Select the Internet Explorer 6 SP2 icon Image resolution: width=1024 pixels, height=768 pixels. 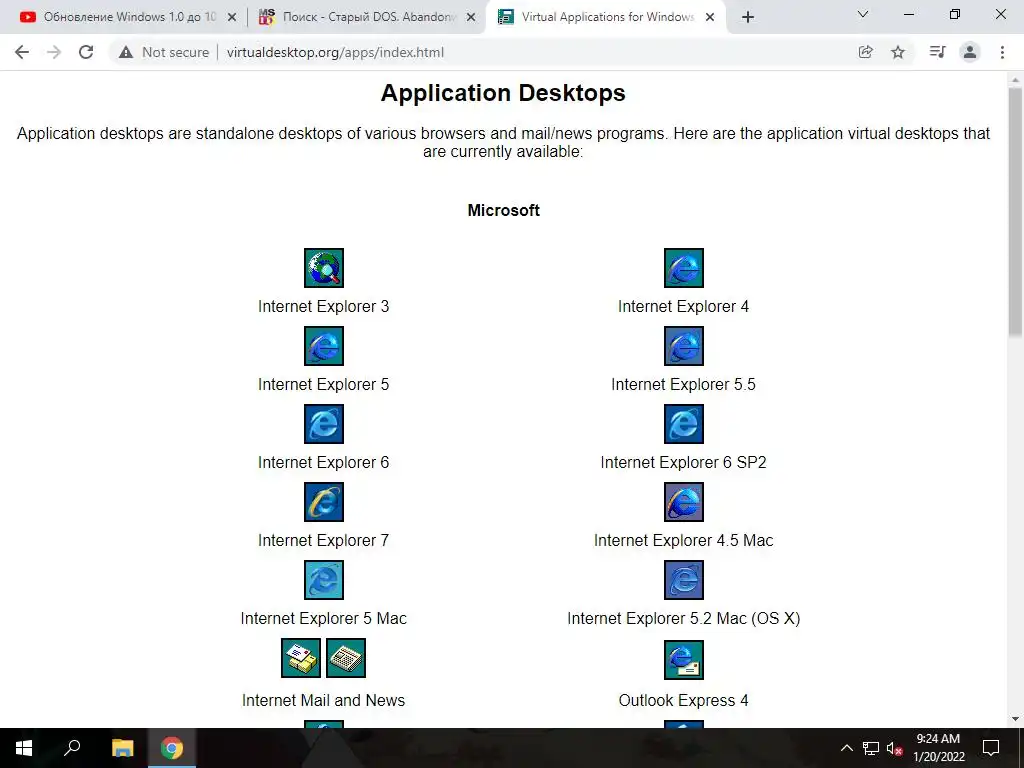tap(684, 424)
